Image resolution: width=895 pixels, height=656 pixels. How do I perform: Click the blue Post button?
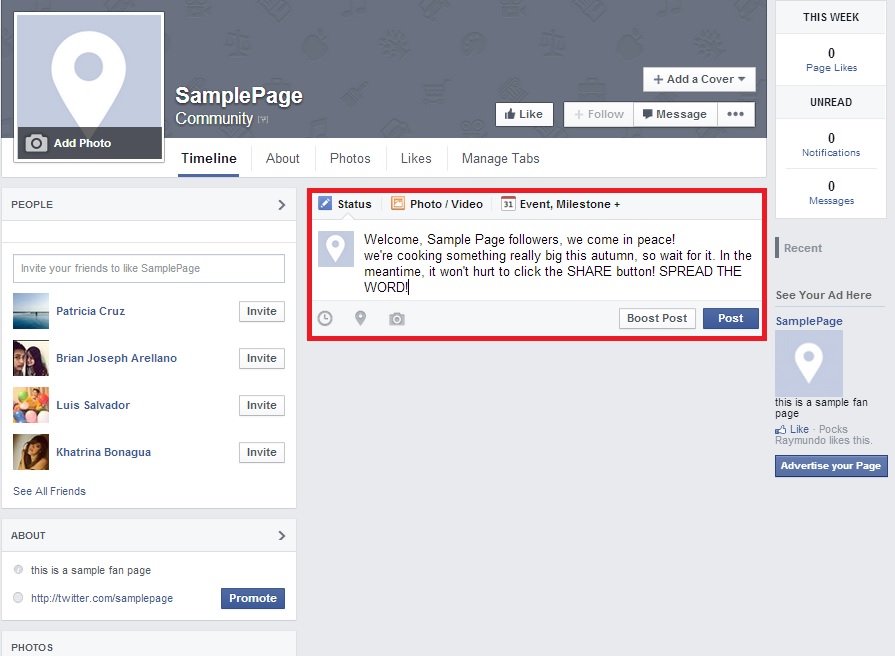(731, 318)
